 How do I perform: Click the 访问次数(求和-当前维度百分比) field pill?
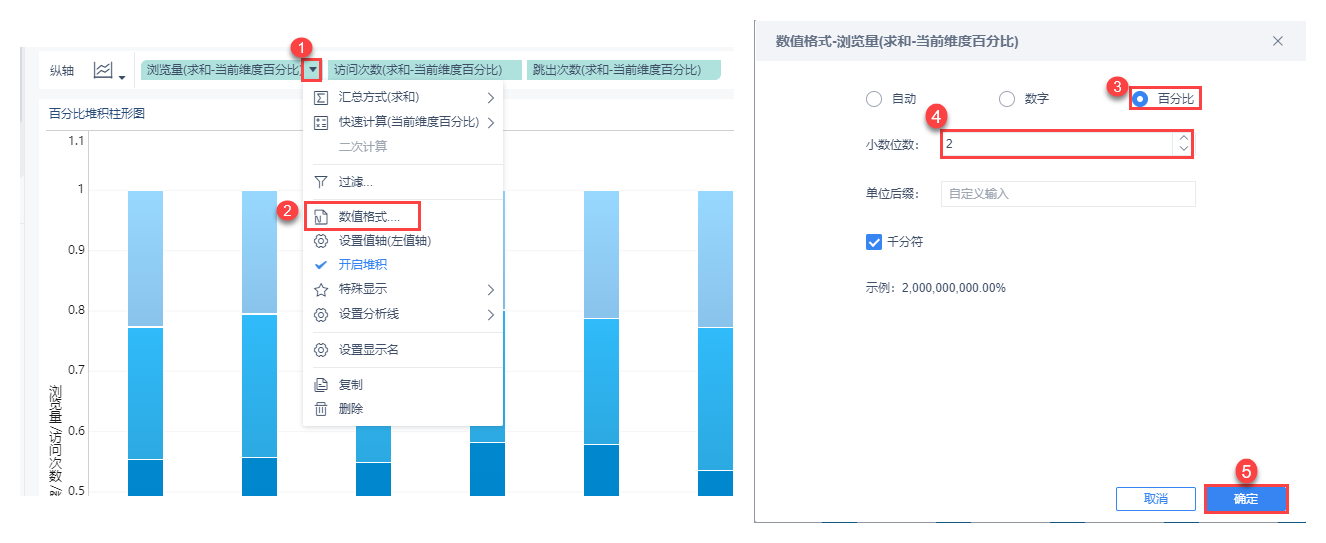424,70
